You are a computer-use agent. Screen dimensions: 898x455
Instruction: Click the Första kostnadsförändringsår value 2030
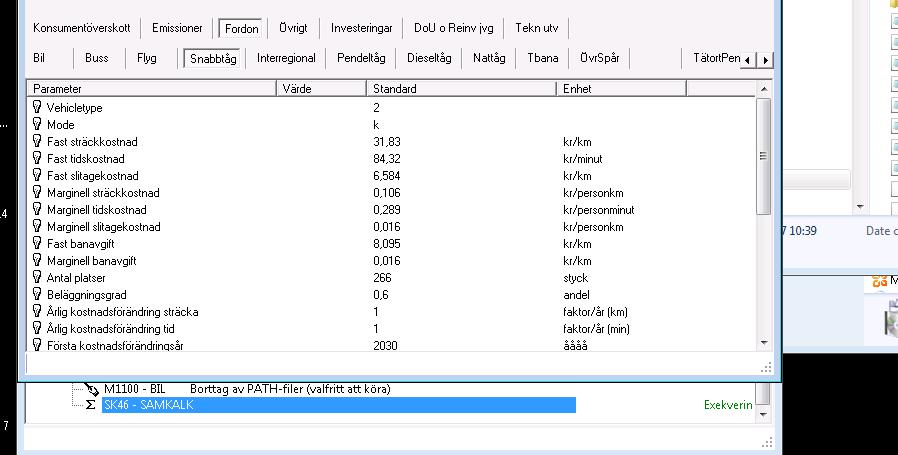[385, 346]
